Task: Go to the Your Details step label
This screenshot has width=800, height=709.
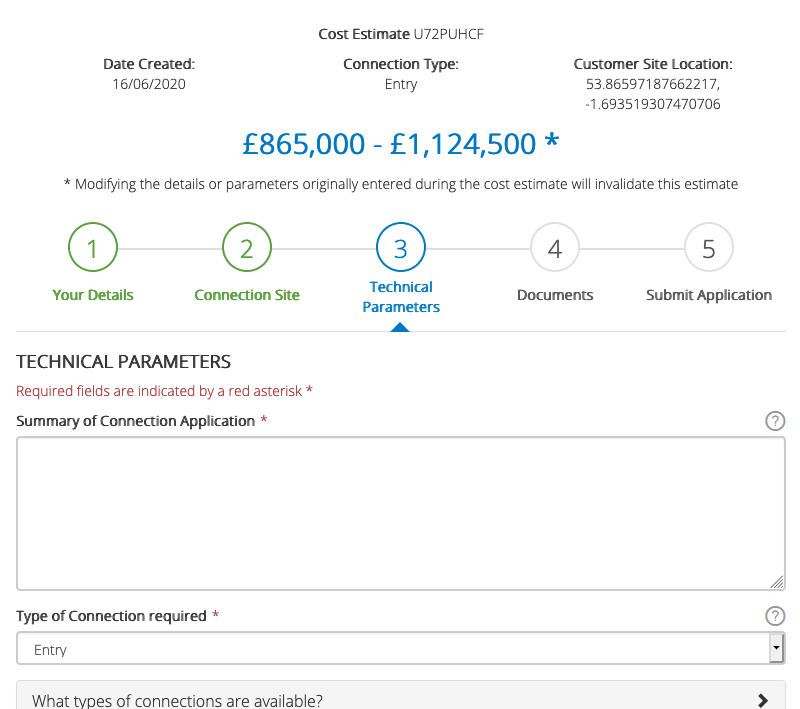Action: [93, 295]
